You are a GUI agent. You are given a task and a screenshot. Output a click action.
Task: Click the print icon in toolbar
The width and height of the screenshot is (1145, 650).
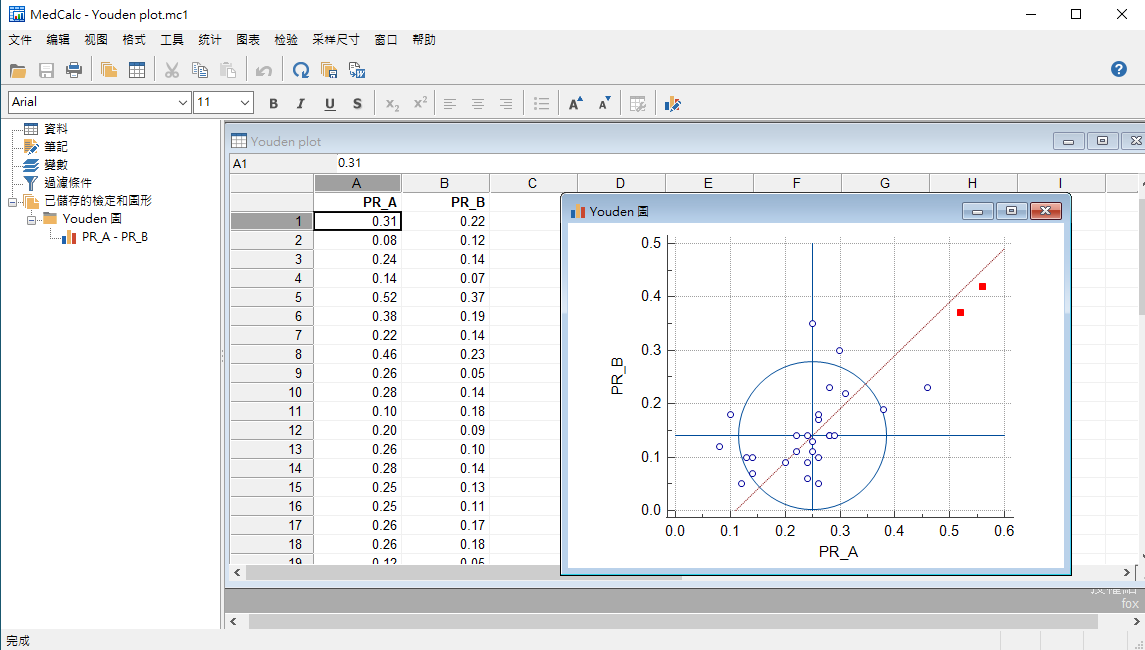74,70
